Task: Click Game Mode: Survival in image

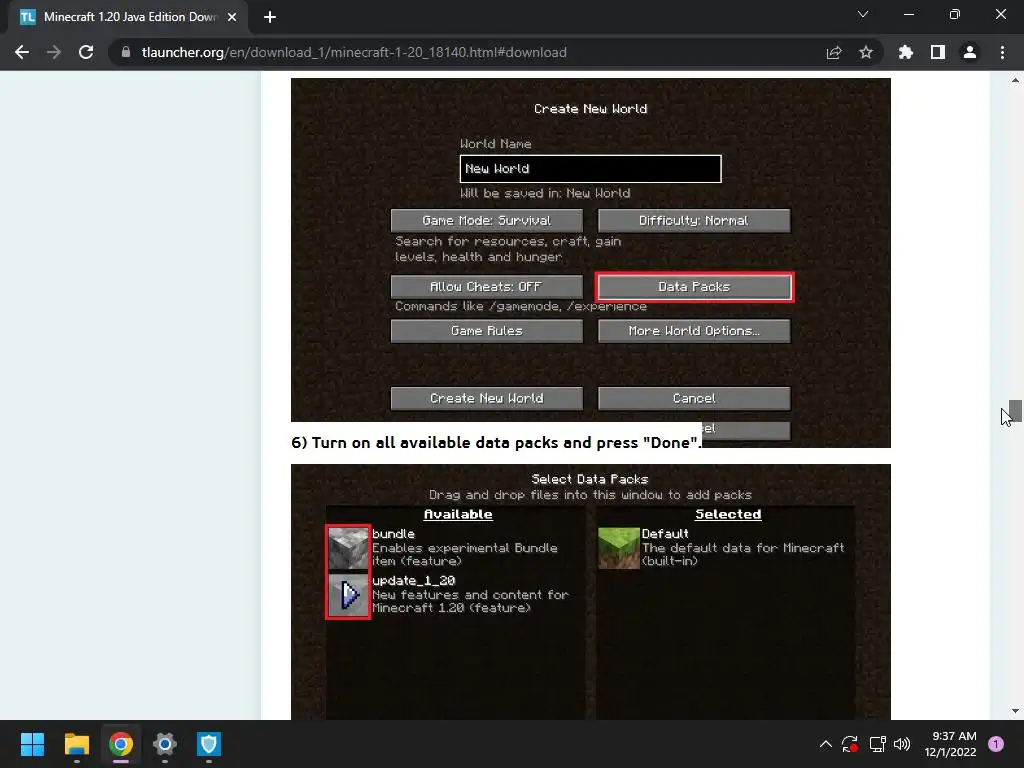Action: (x=487, y=221)
